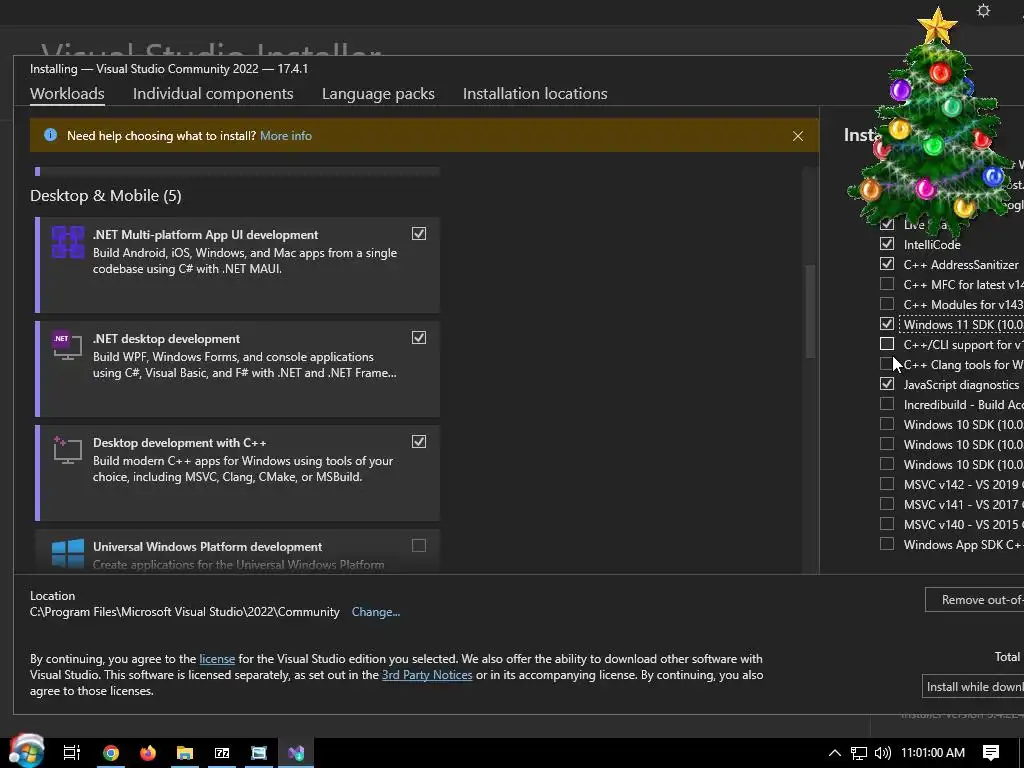Close the 'Need help choosing' banner

[797, 136]
